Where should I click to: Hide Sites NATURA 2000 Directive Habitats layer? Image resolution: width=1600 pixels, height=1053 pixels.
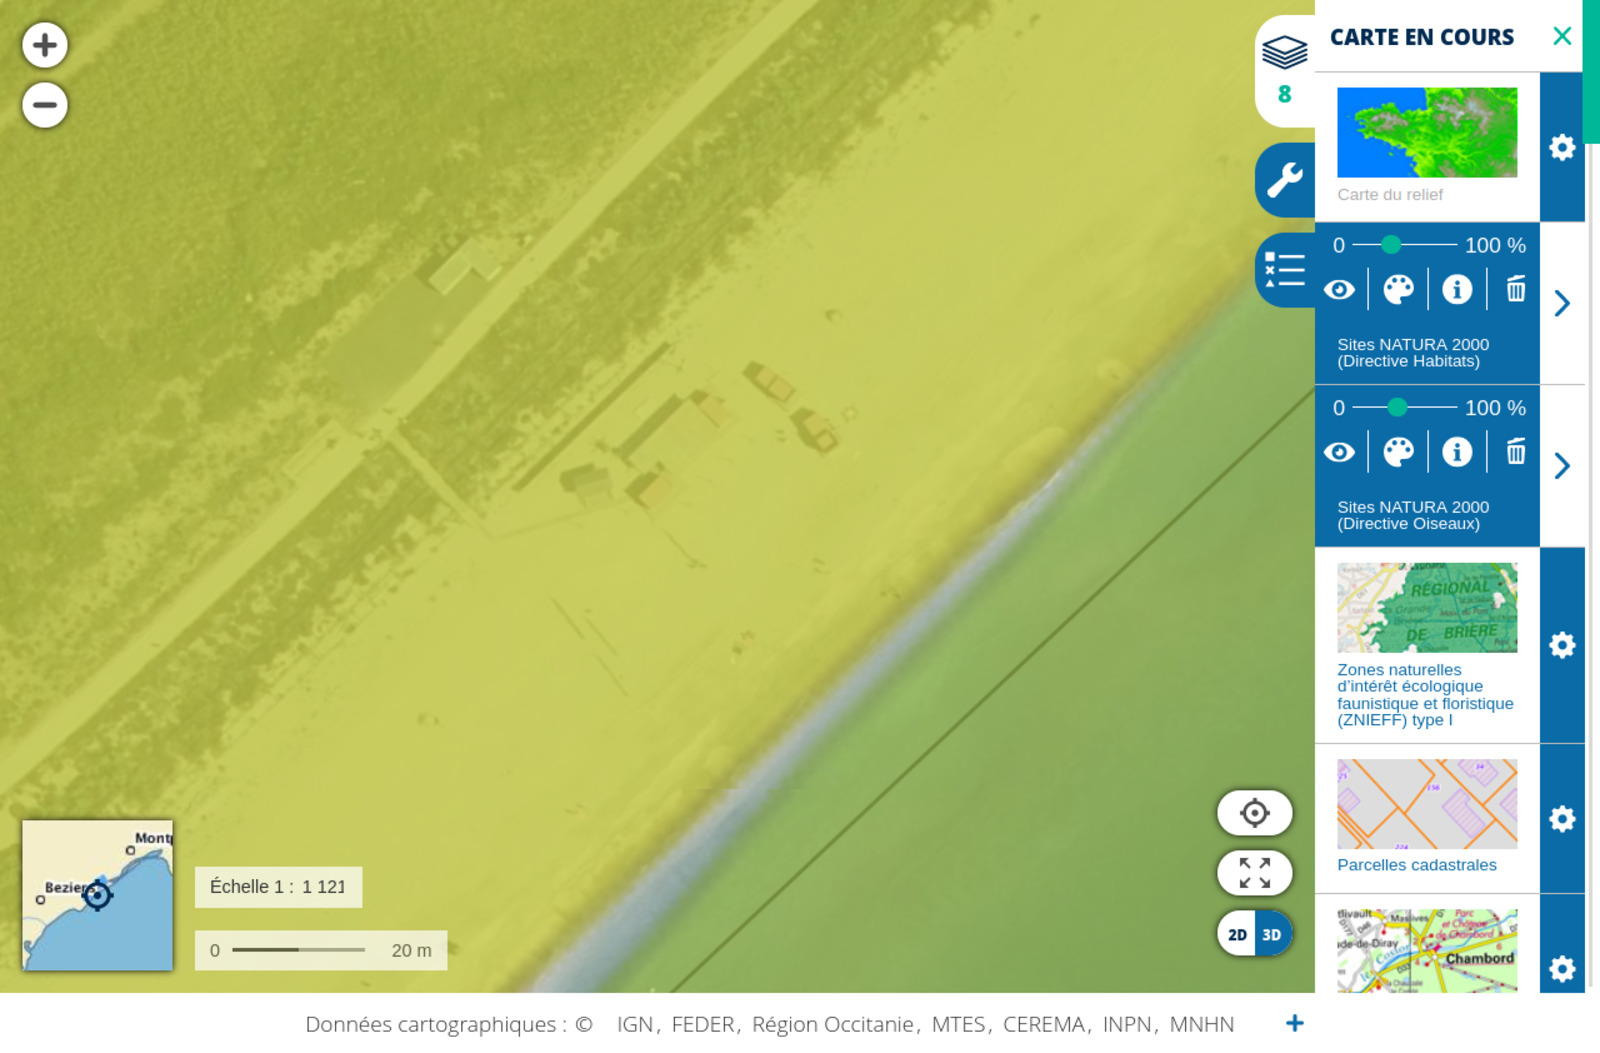1340,289
